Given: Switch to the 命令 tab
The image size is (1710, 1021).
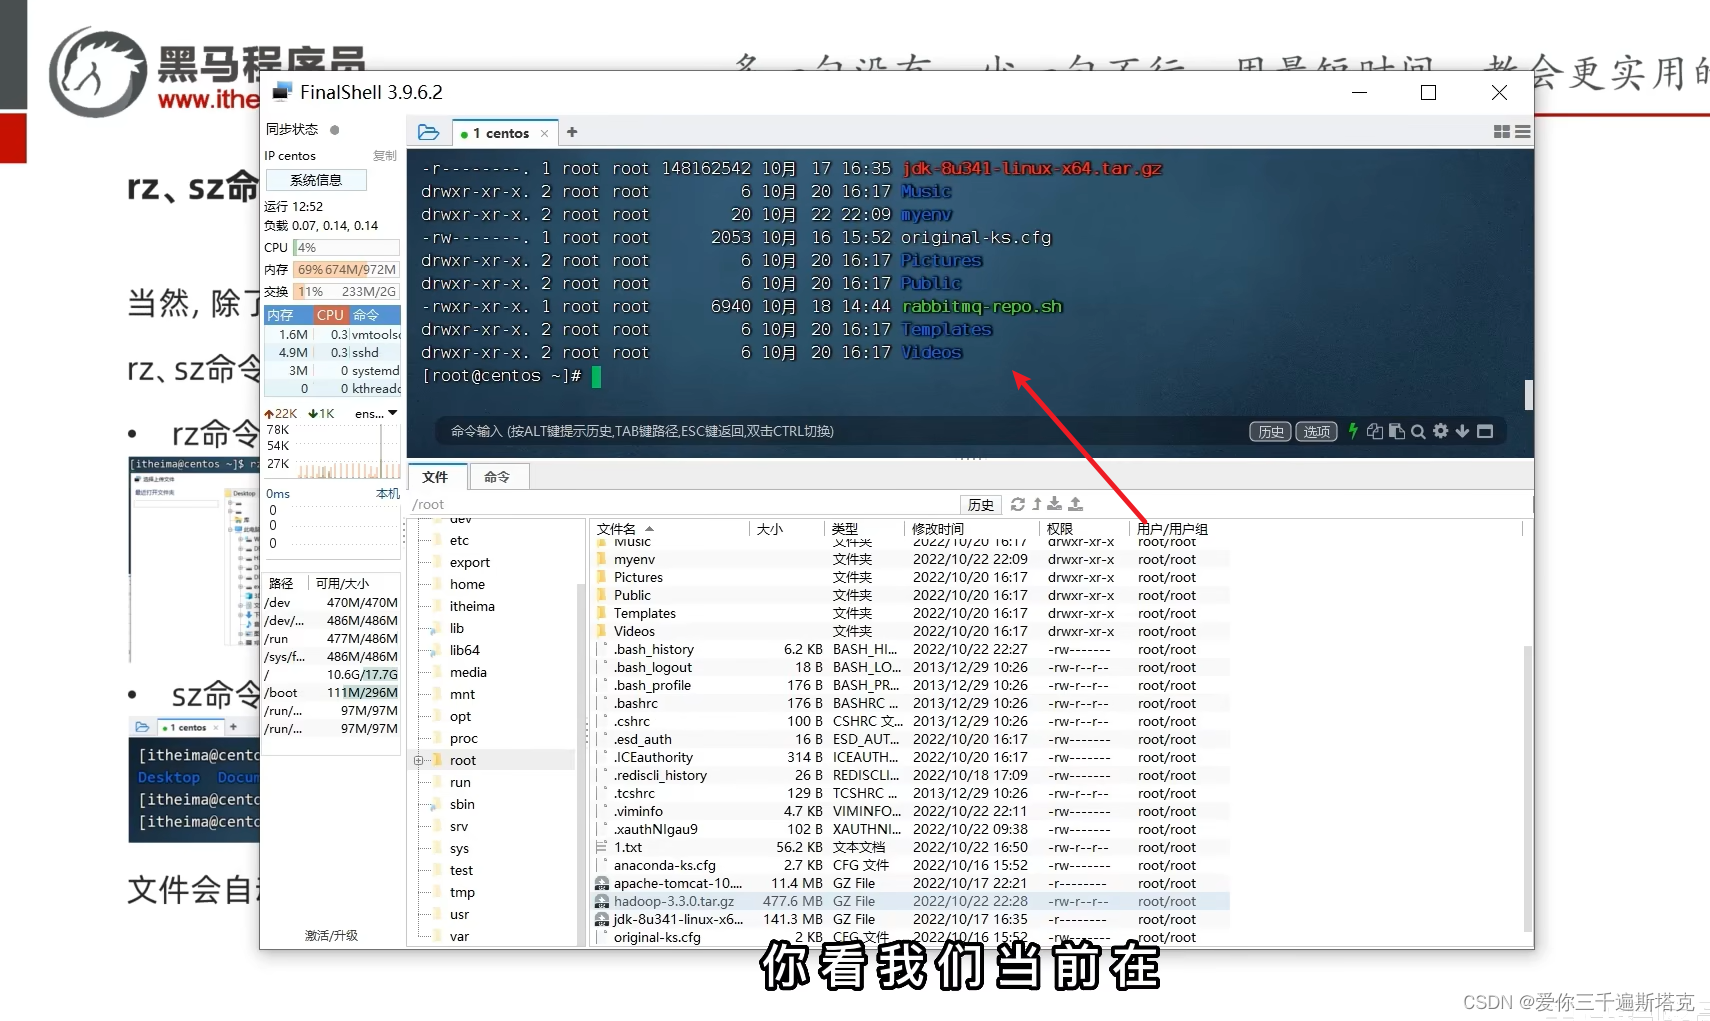Looking at the screenshot, I should tap(498, 476).
